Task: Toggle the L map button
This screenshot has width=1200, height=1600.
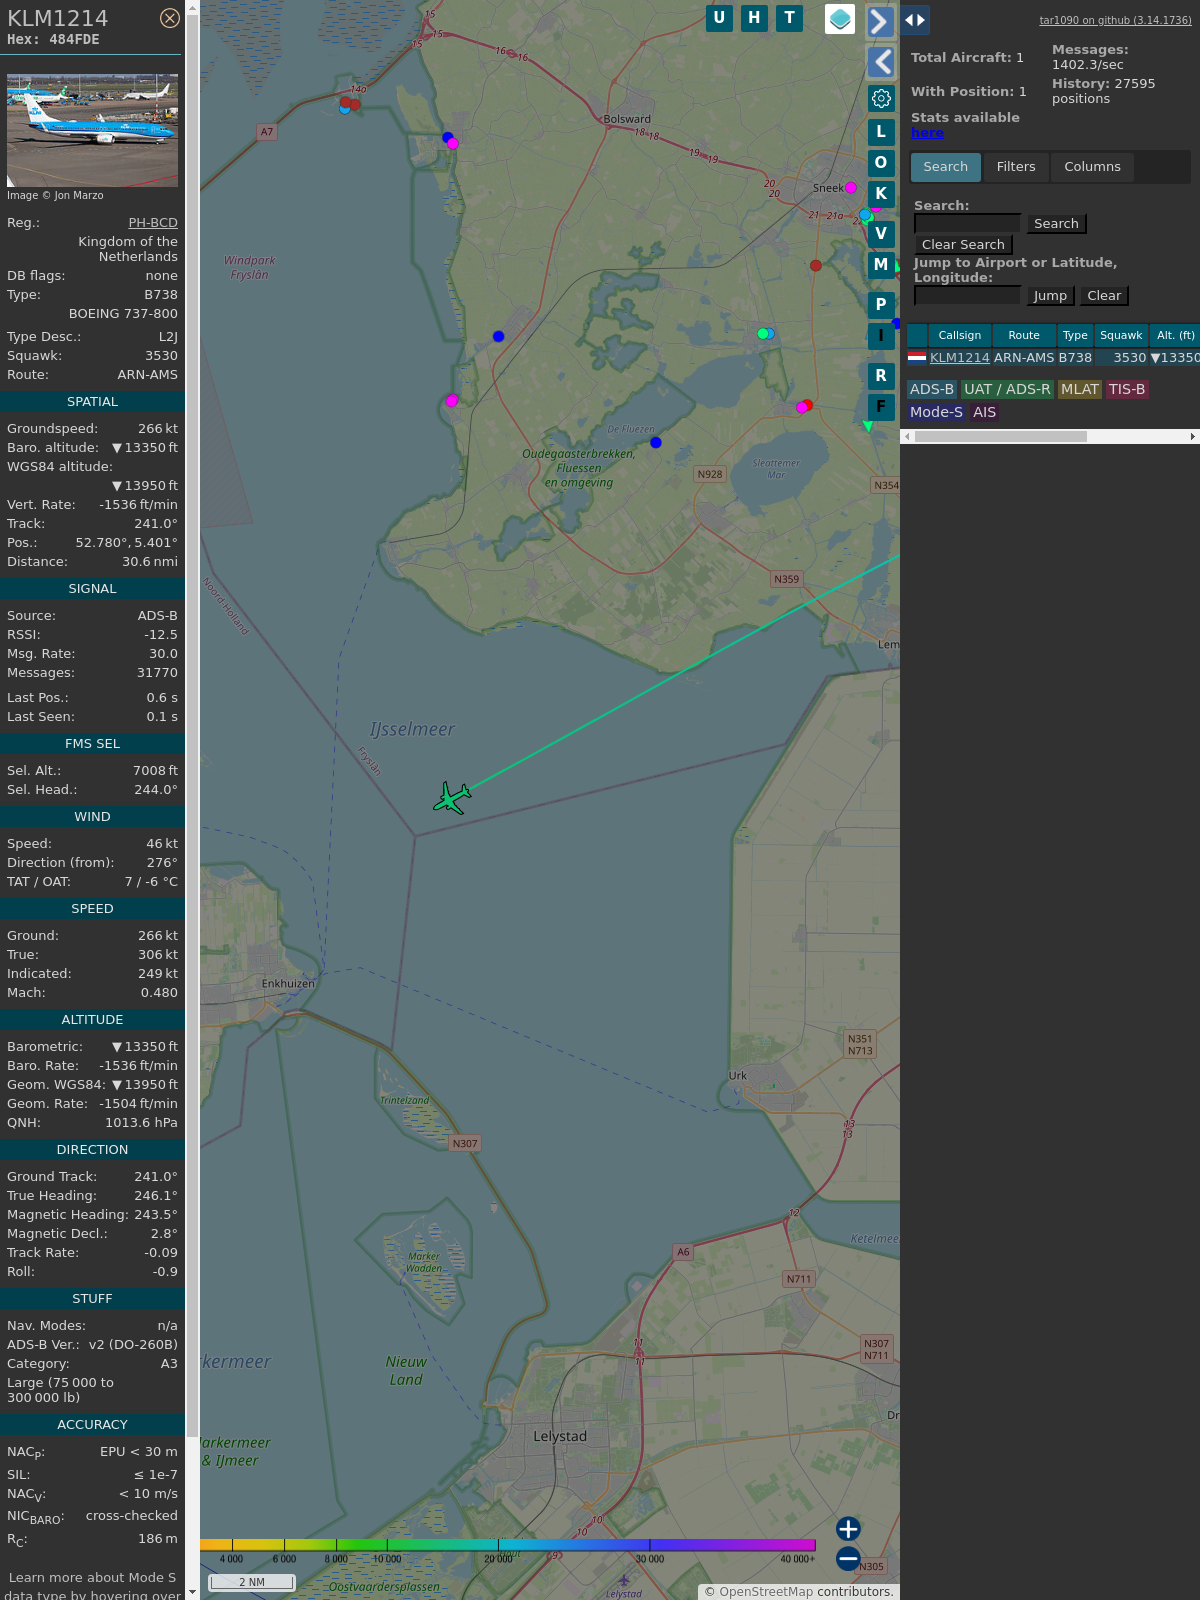Action: 881,131
